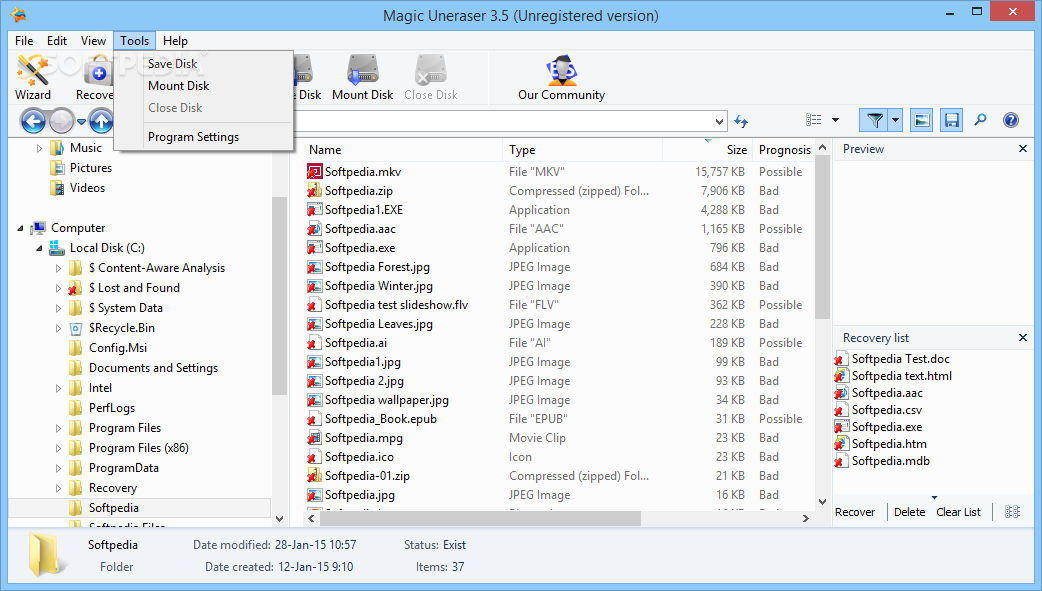
Task: Open Program Settings from Tools menu
Action: (x=203, y=137)
